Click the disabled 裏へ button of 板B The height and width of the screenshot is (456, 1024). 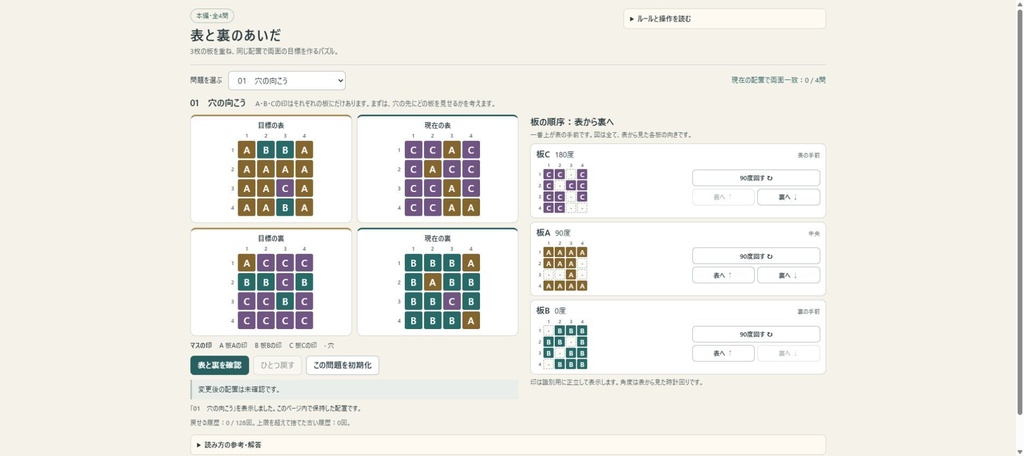[x=788, y=353]
